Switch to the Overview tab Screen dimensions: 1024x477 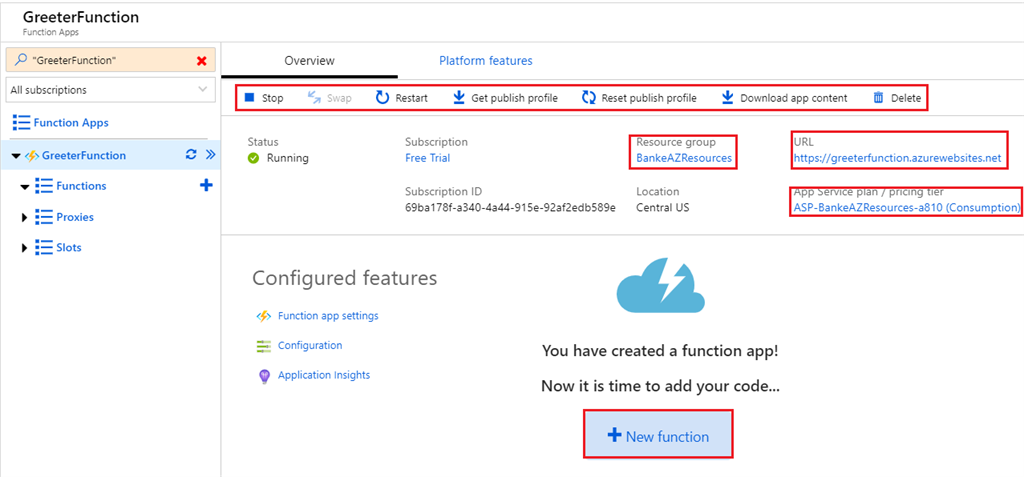(310, 61)
